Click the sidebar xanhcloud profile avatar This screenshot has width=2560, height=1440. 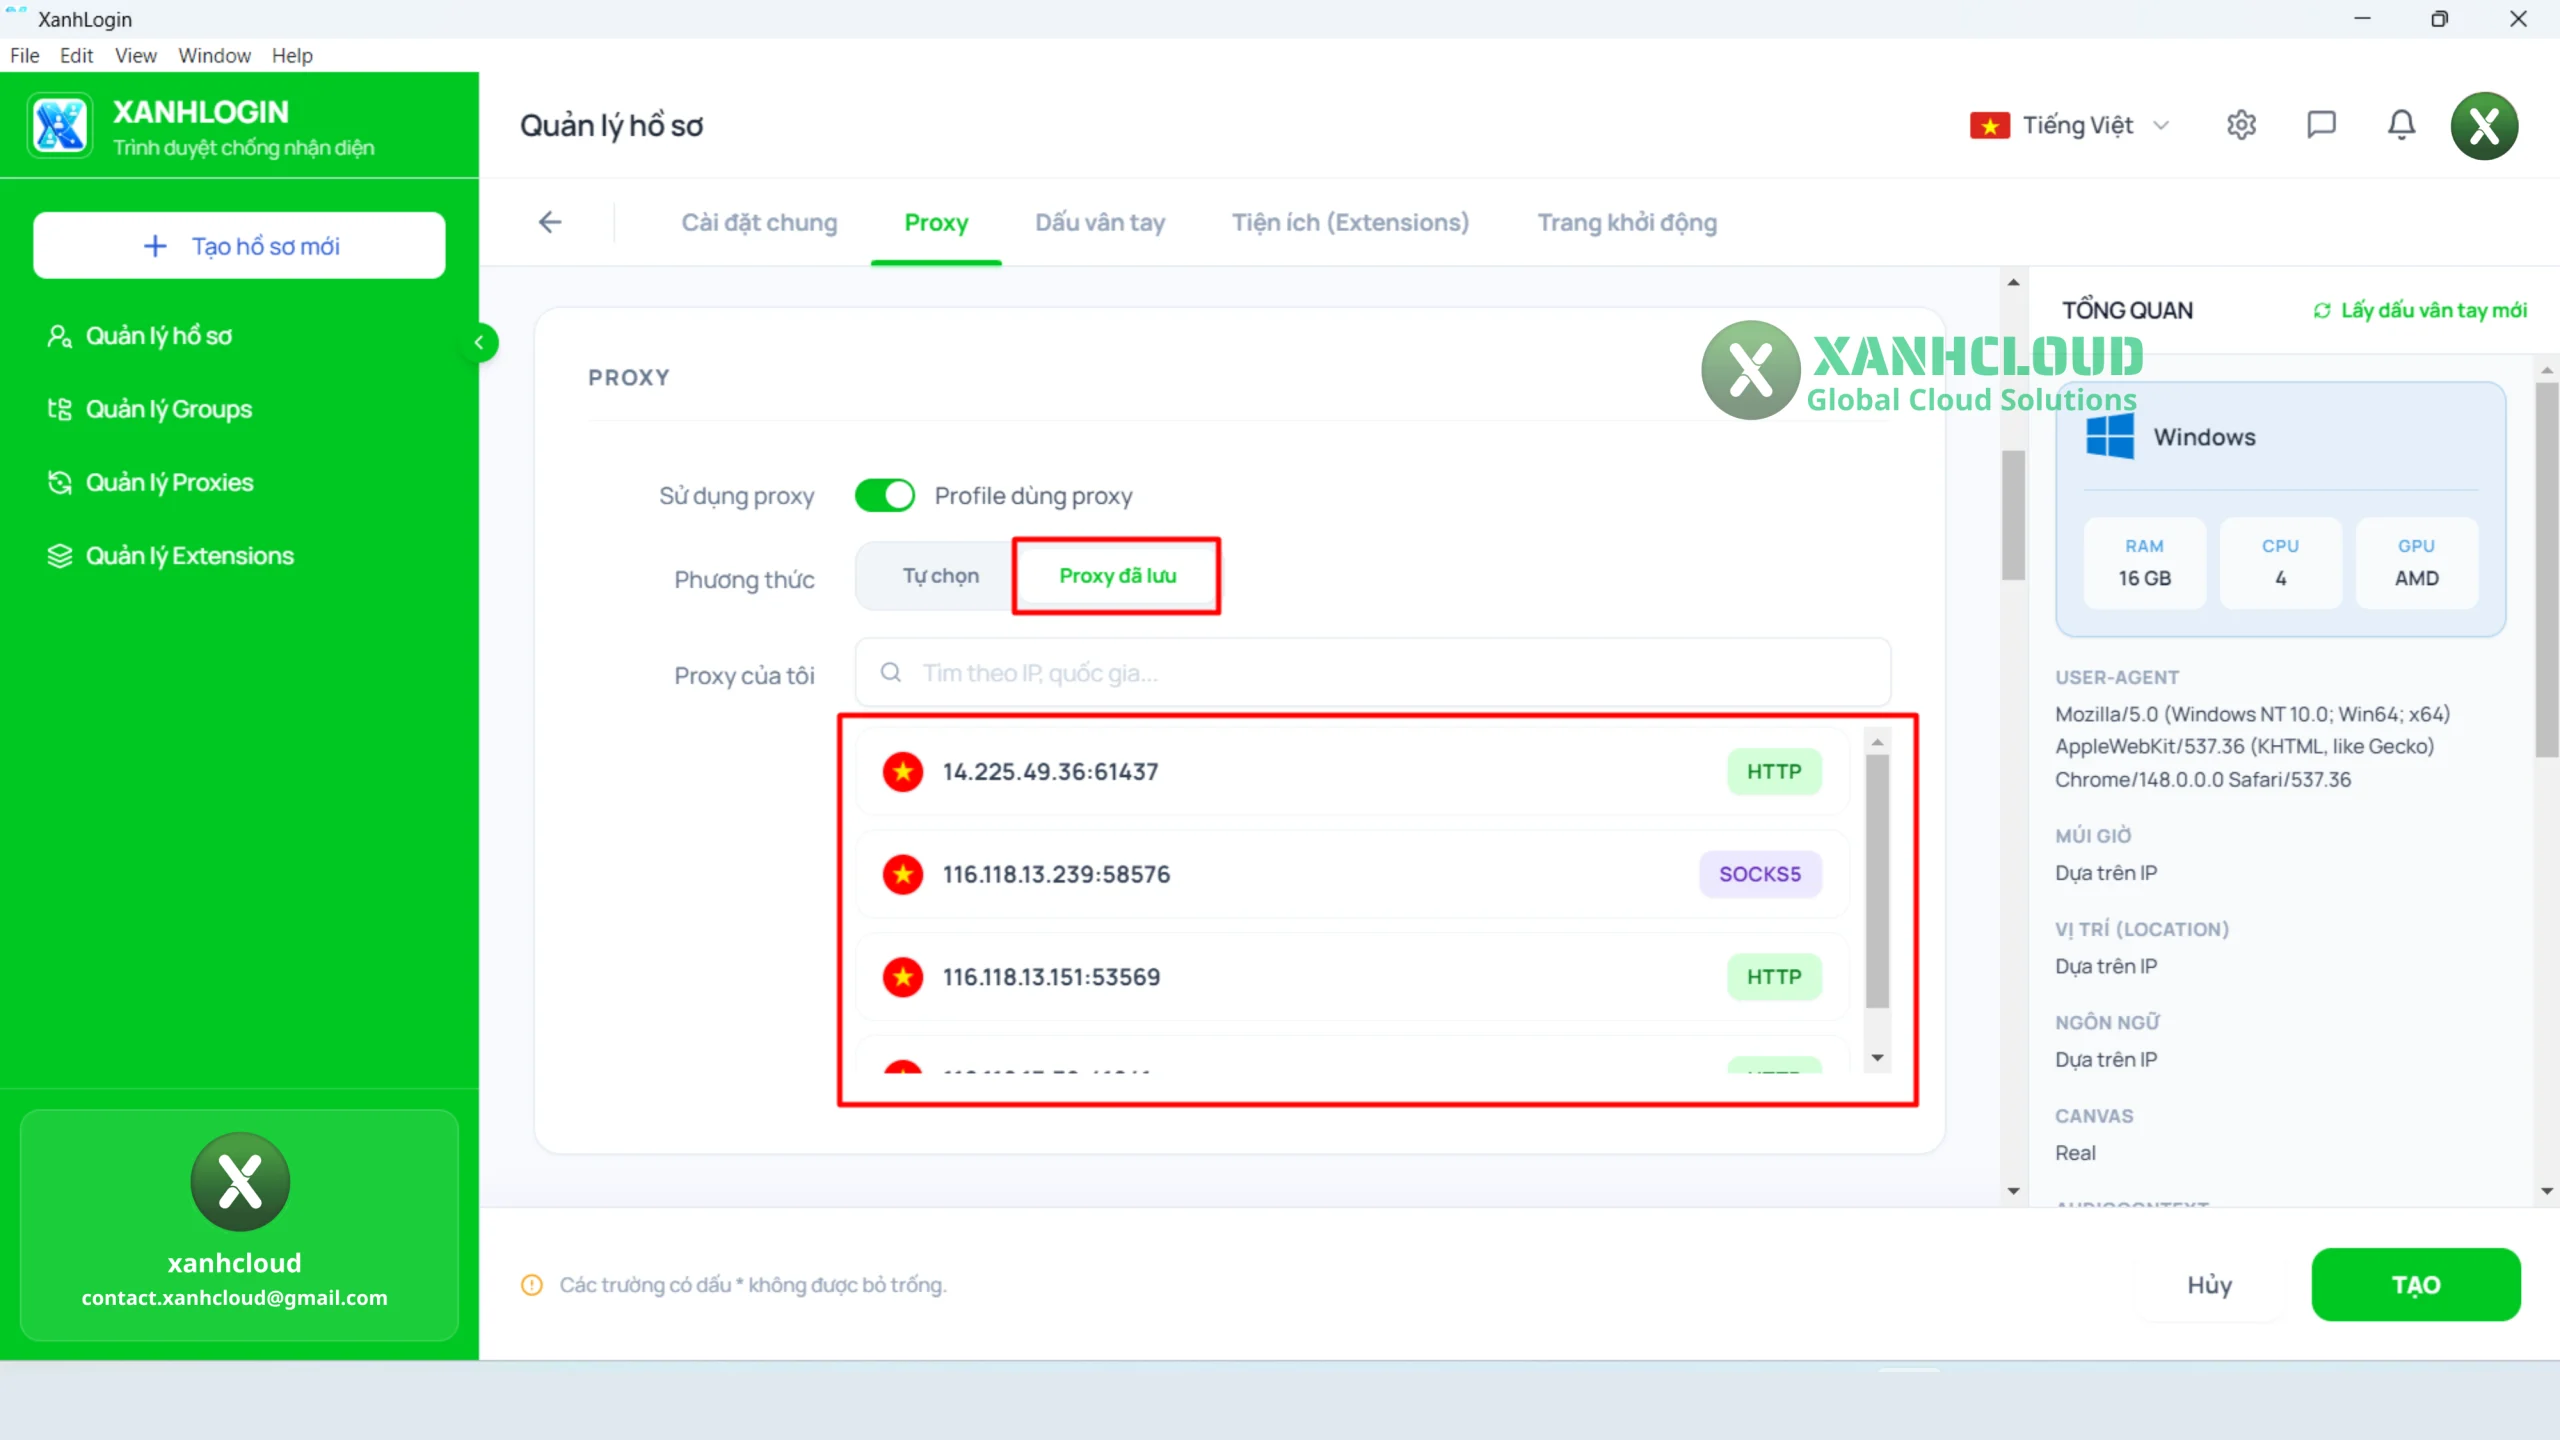[x=240, y=1181]
